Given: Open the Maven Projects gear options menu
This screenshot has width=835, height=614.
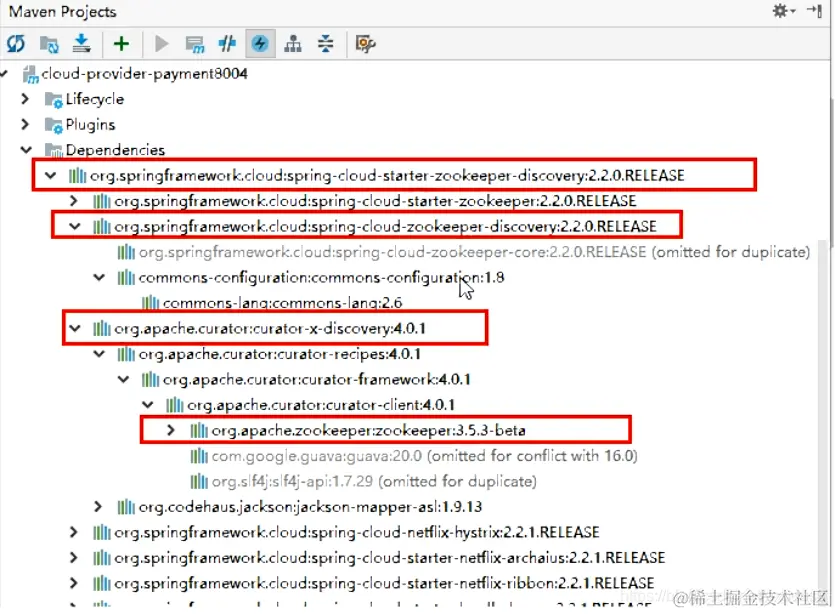Looking at the screenshot, I should click(x=783, y=11).
